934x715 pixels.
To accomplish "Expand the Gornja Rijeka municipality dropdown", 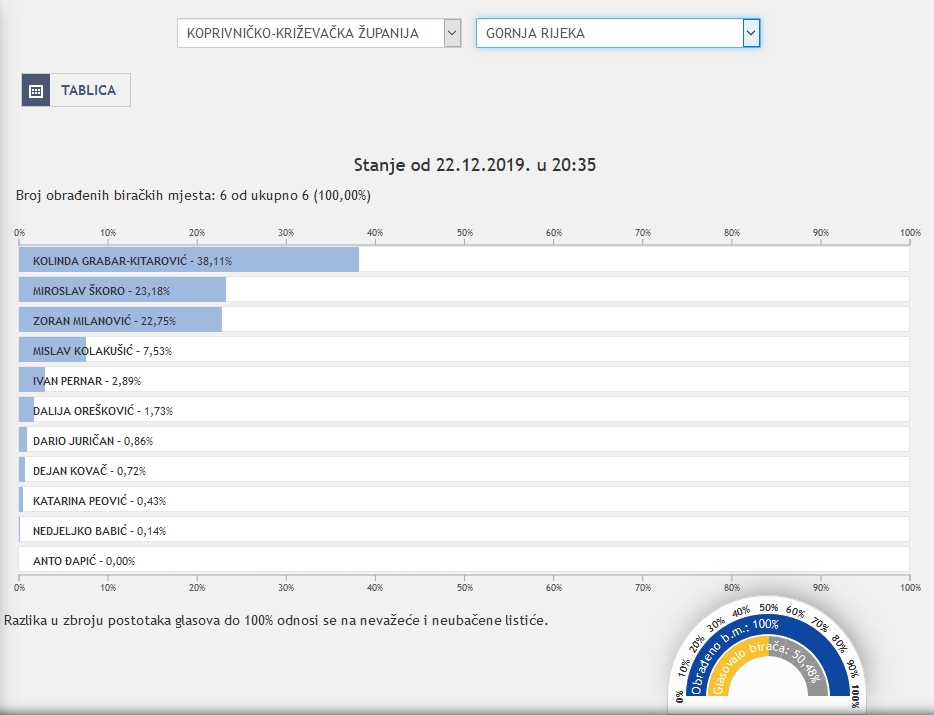I will [609, 33].
